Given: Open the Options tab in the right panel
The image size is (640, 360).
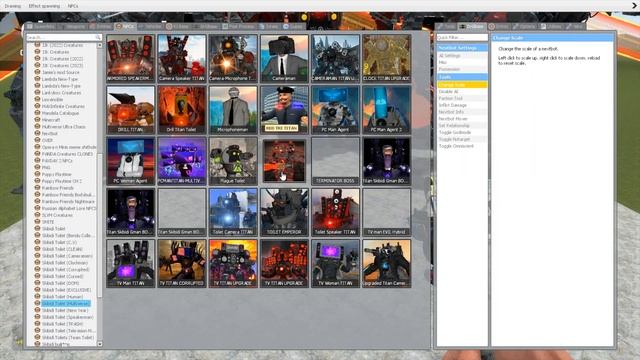Looking at the screenshot, I should 524,26.
